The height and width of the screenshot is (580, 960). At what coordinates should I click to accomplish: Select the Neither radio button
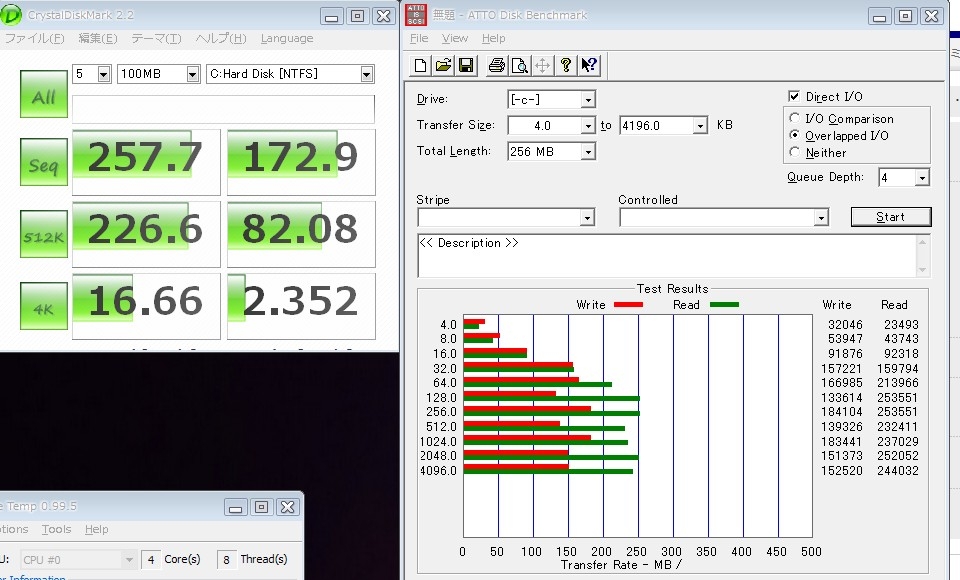(795, 153)
